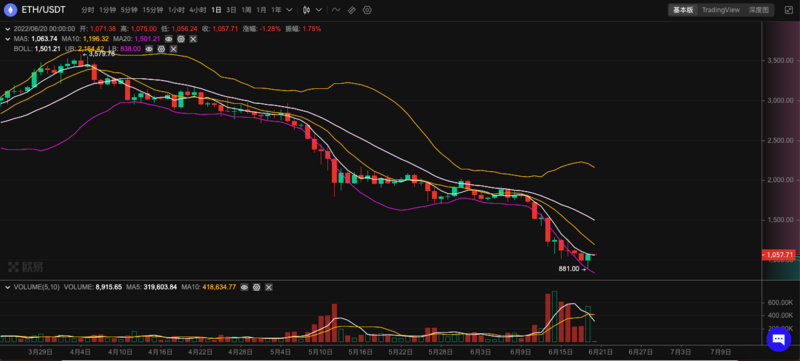Image resolution: width=800 pixels, height=361 pixels.
Task: Open MA indicator settings
Action: tap(181, 39)
